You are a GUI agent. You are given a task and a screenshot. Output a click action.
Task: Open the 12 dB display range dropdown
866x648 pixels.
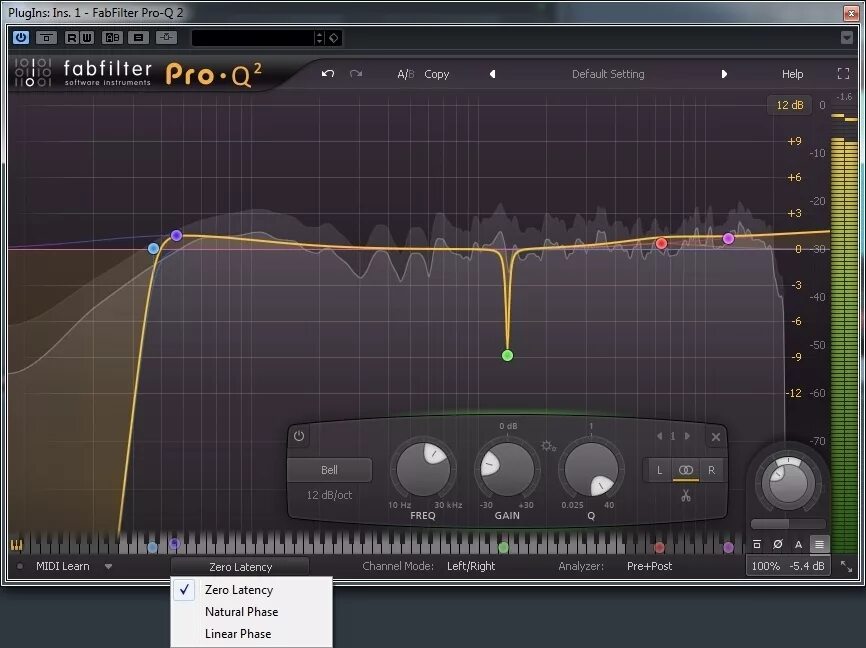click(x=790, y=105)
